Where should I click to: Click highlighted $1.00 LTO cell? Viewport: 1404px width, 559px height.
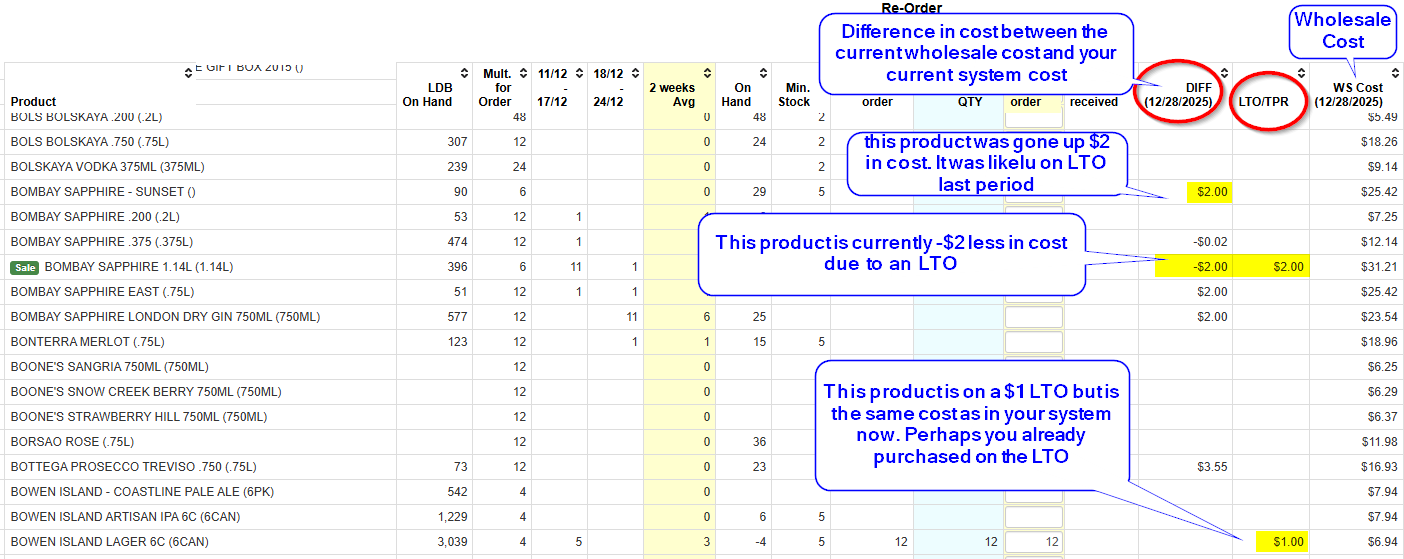[x=1281, y=542]
